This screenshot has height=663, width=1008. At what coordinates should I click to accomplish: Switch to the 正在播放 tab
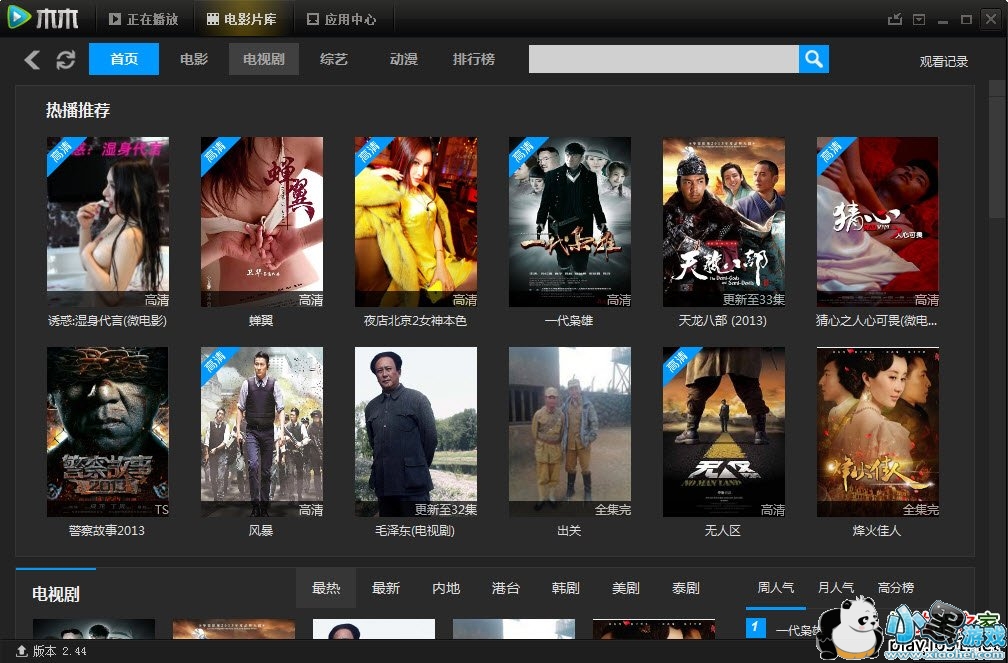143,19
